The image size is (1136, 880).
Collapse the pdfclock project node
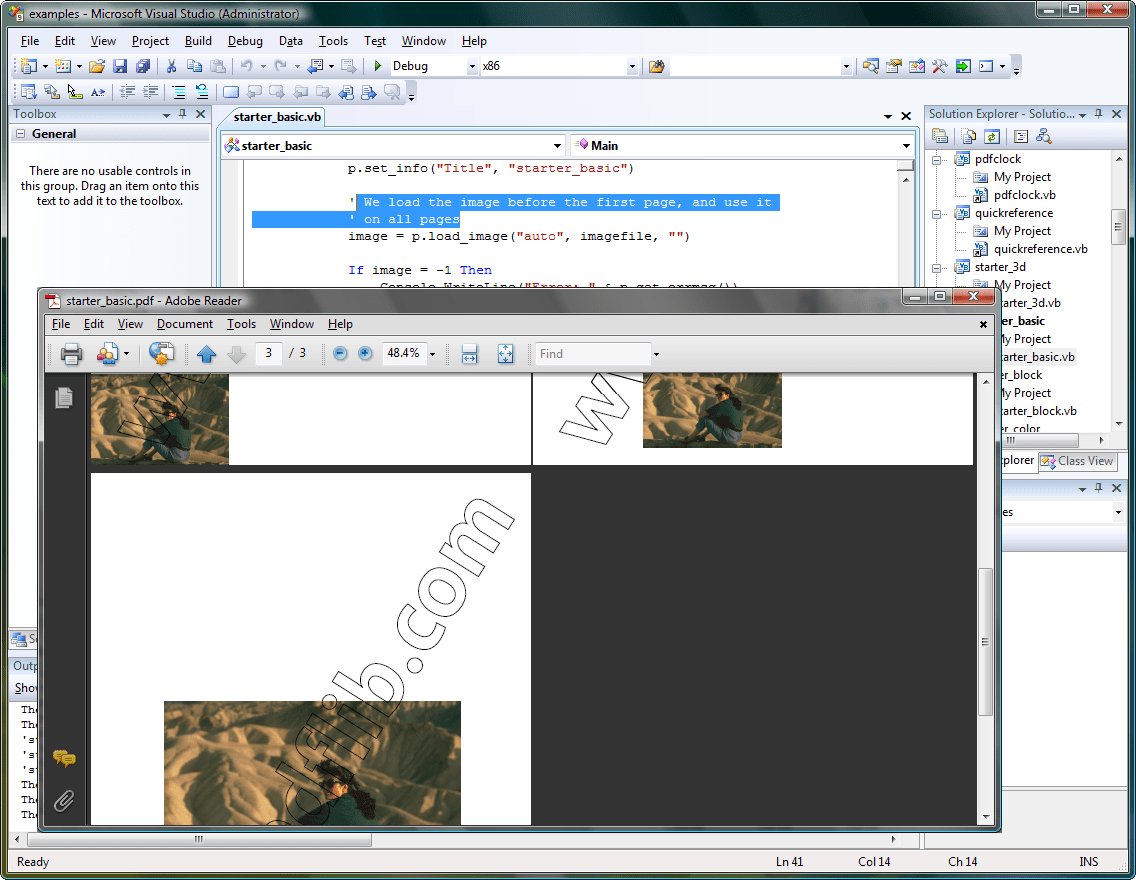click(x=938, y=159)
